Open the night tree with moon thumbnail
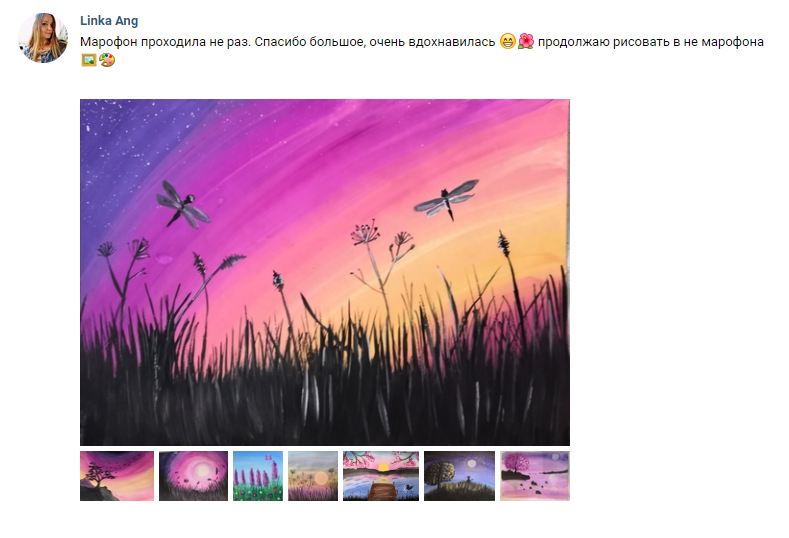Image resolution: width=789 pixels, height=538 pixels. pos(459,476)
